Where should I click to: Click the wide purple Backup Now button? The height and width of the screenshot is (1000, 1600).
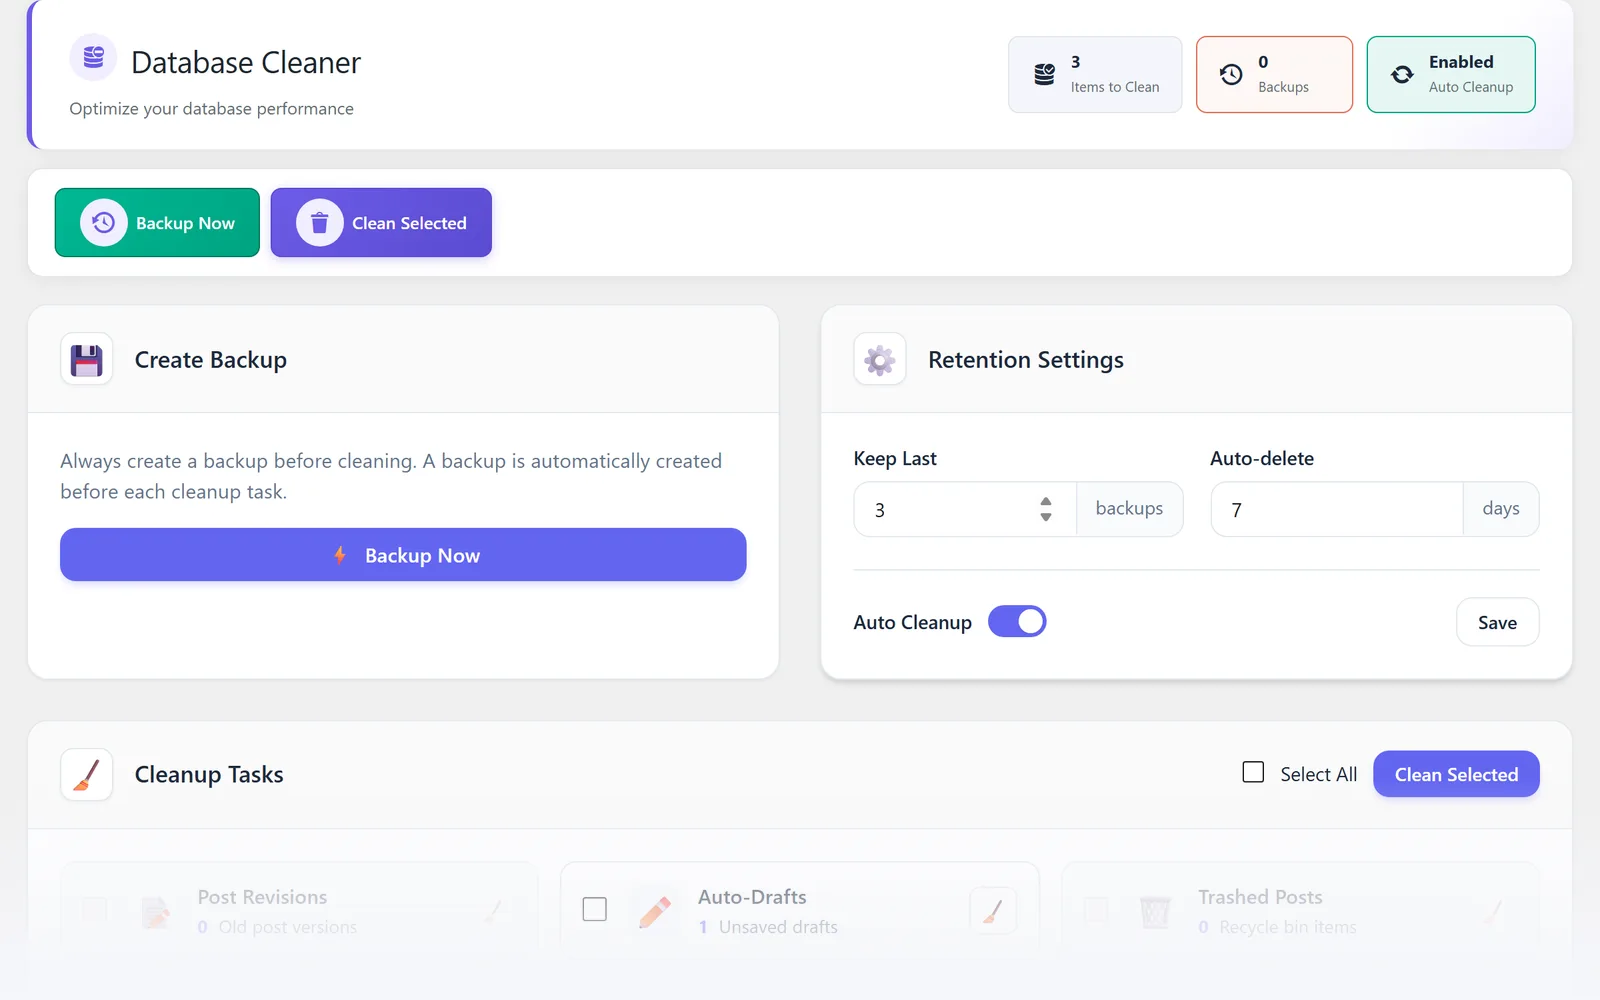click(403, 555)
